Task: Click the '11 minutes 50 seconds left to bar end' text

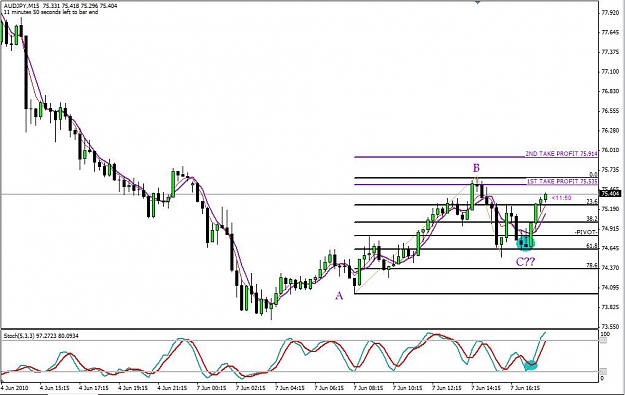Action: coord(50,12)
